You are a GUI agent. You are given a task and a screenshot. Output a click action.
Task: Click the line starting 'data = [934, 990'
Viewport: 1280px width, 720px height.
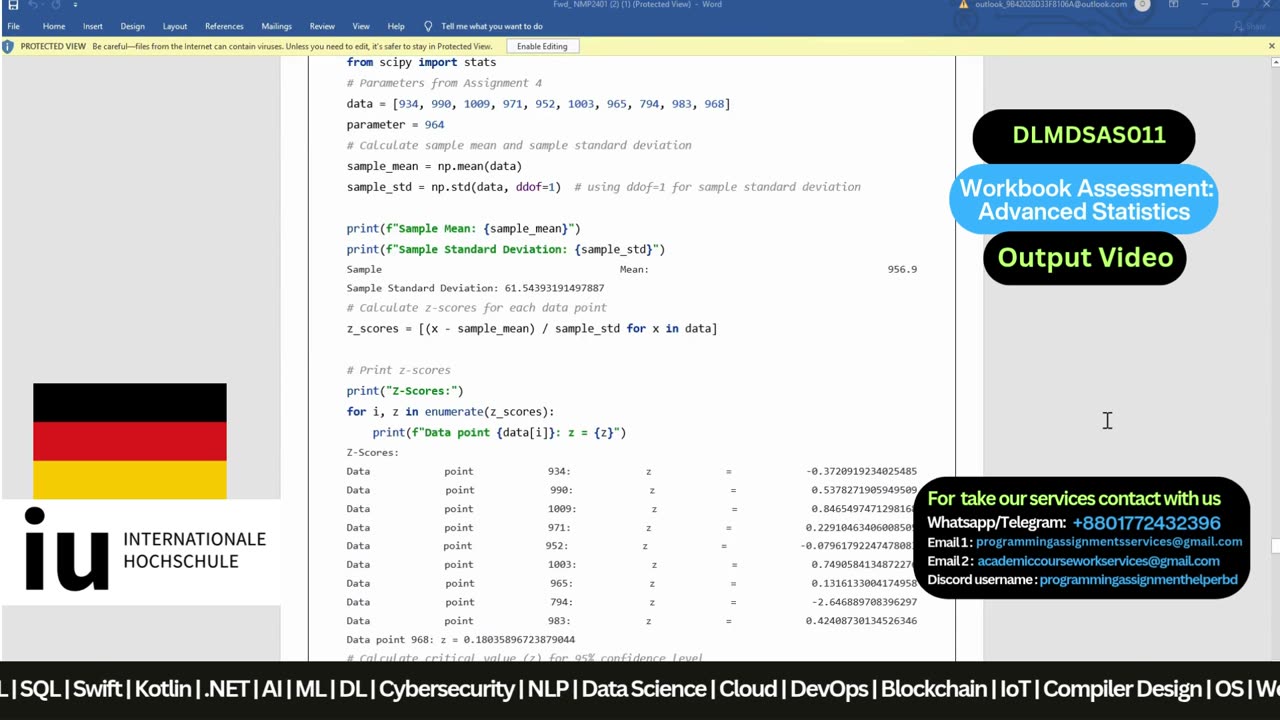pyautogui.click(x=538, y=104)
